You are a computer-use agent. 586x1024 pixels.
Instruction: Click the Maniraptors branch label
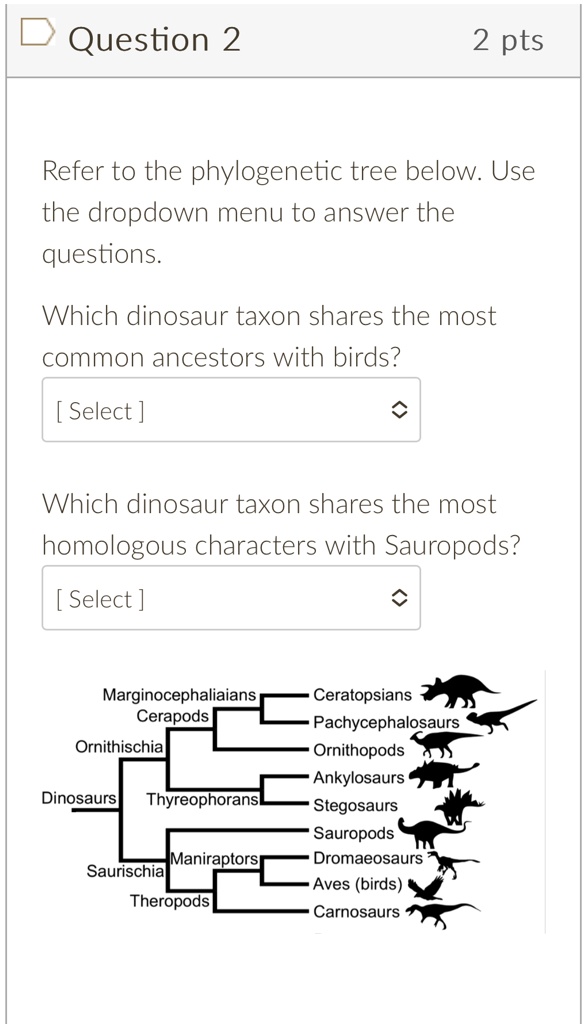pyautogui.click(x=214, y=856)
